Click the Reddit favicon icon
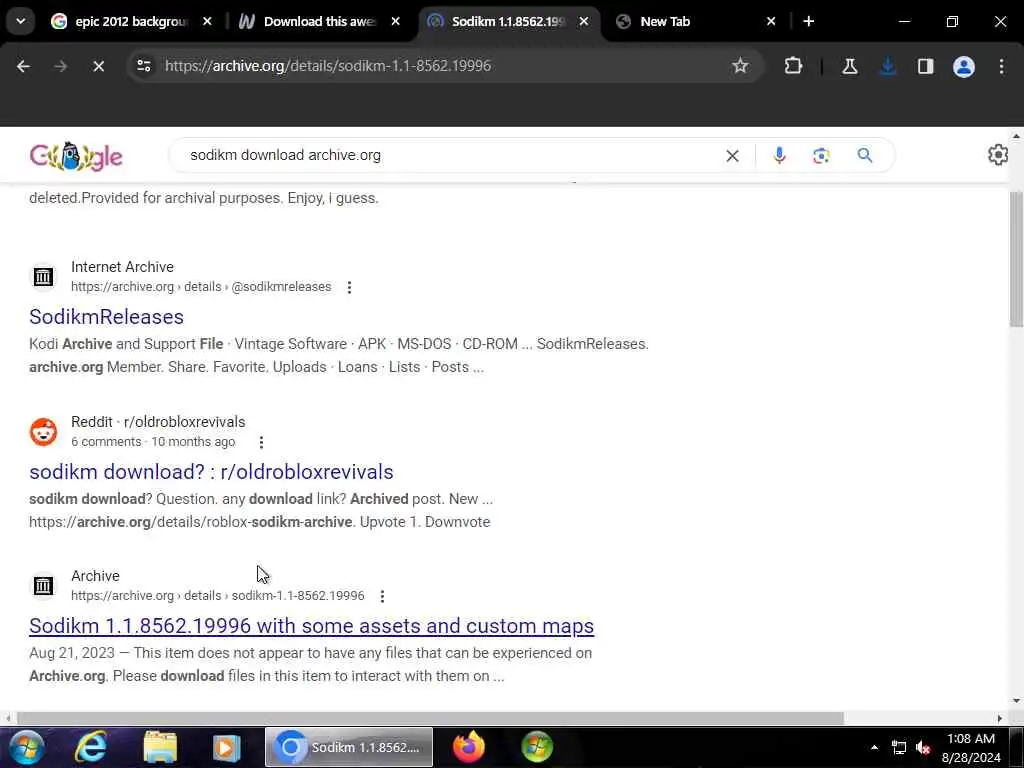Image resolution: width=1024 pixels, height=768 pixels. 43,432
